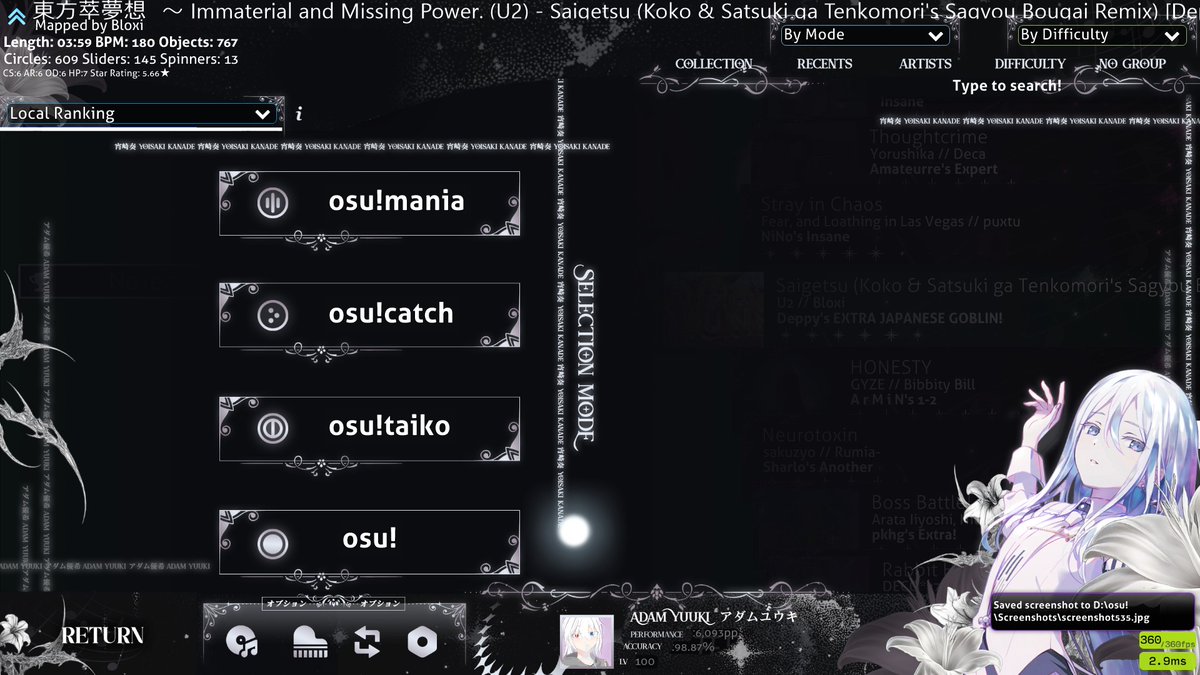Select the osu!taiko game mode
The height and width of the screenshot is (675, 1200).
pyautogui.click(x=369, y=428)
